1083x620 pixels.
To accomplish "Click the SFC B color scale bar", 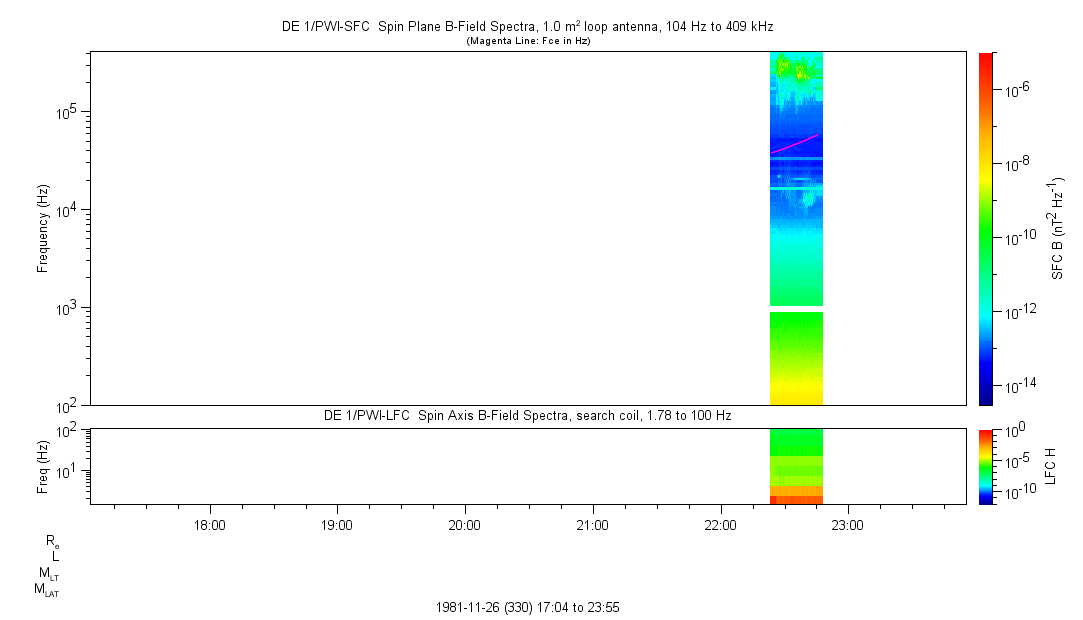I will 986,228.
